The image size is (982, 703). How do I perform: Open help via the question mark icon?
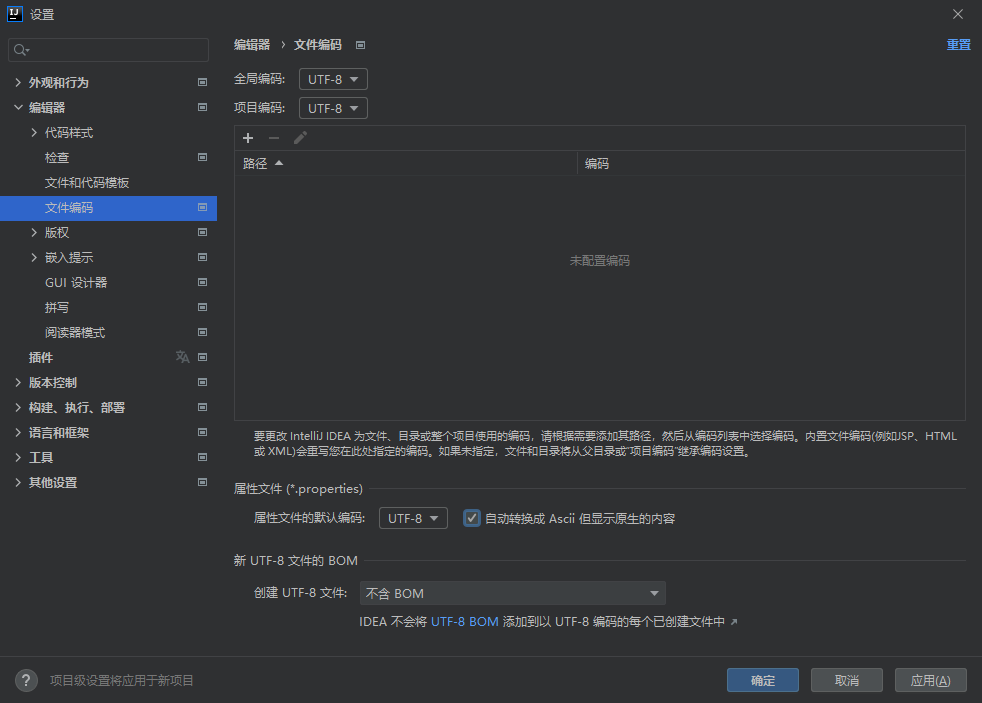pyautogui.click(x=25, y=680)
